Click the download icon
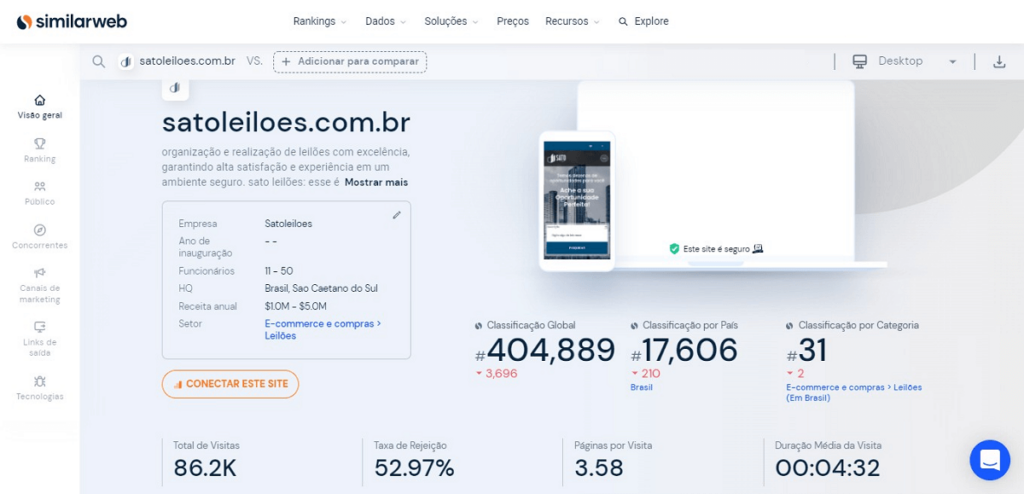Screen dimensions: 1024x494 [x=998, y=61]
